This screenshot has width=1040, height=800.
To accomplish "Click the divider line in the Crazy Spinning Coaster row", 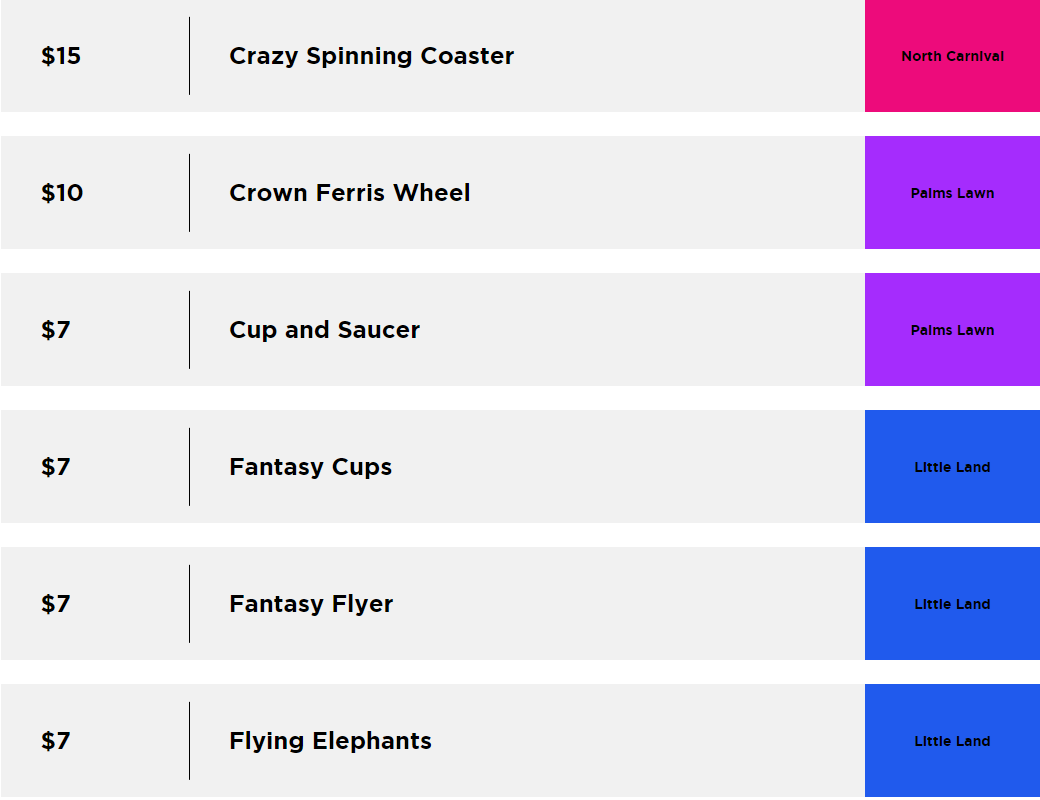I will 189,56.
